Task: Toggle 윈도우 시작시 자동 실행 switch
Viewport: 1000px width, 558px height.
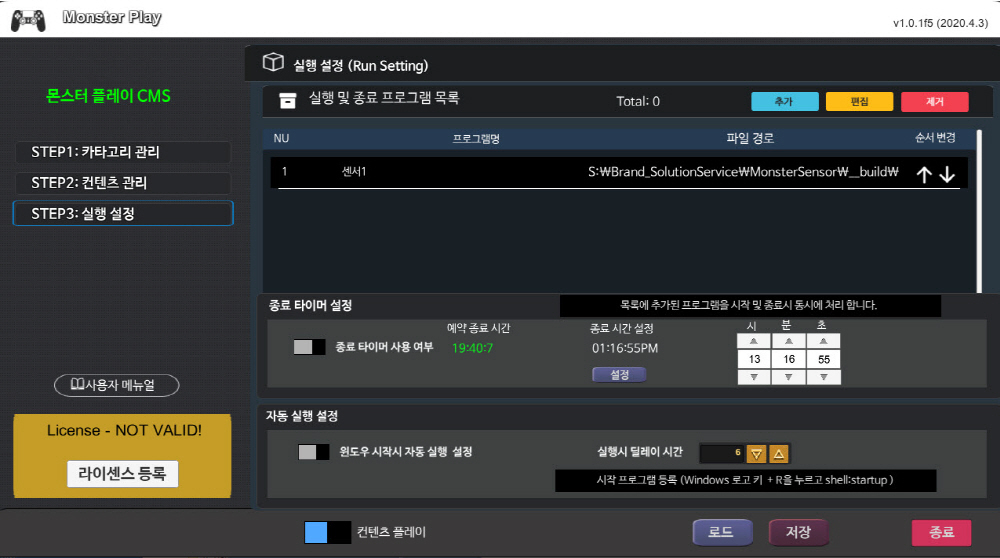Action: click(x=314, y=452)
